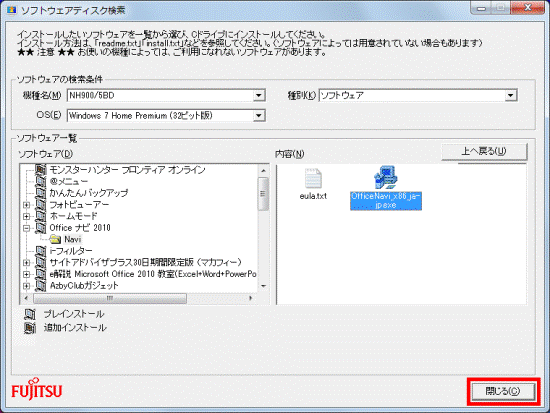
Task: Expand the サイトアドバイザプラス tree node
Action: pyautogui.click(x=27, y=263)
